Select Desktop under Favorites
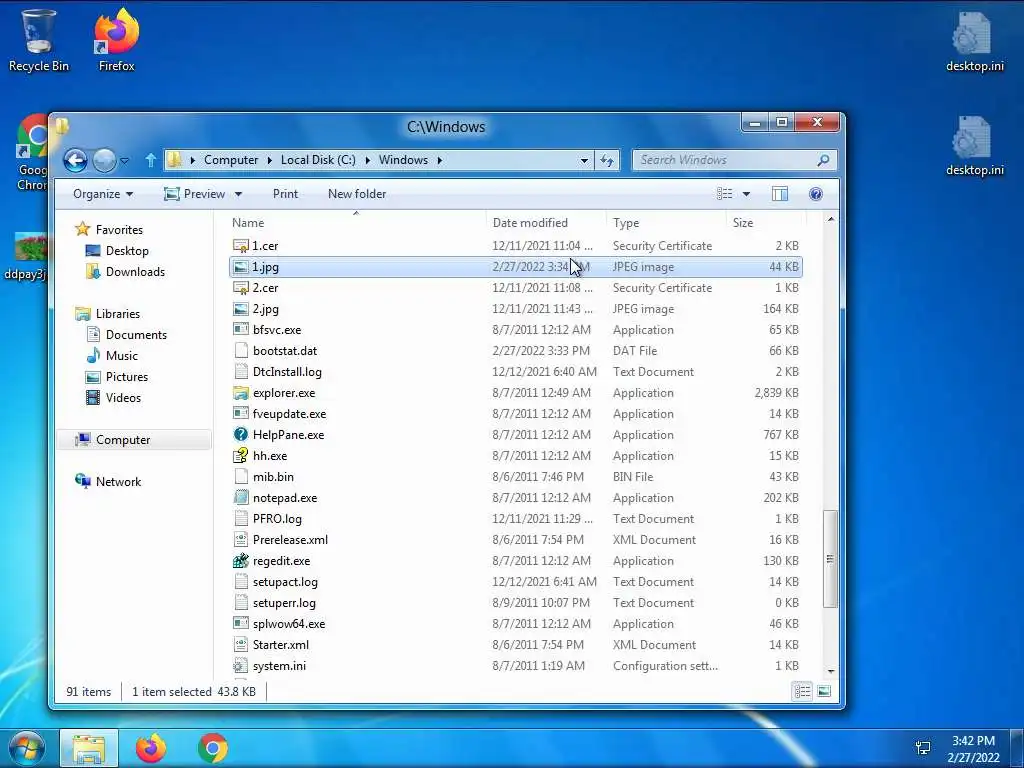Image resolution: width=1024 pixels, height=768 pixels. (x=127, y=251)
